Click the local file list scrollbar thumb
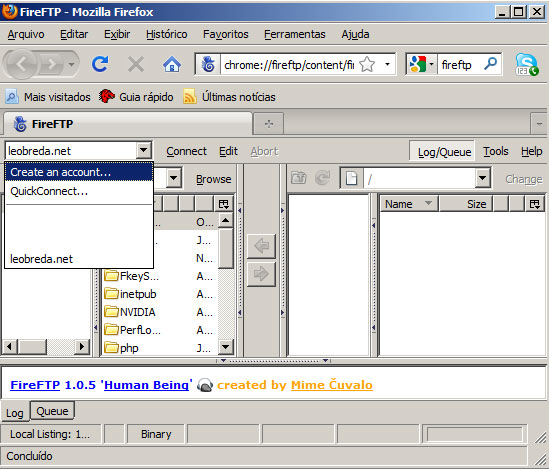This screenshot has width=549, height=469. coord(226,248)
